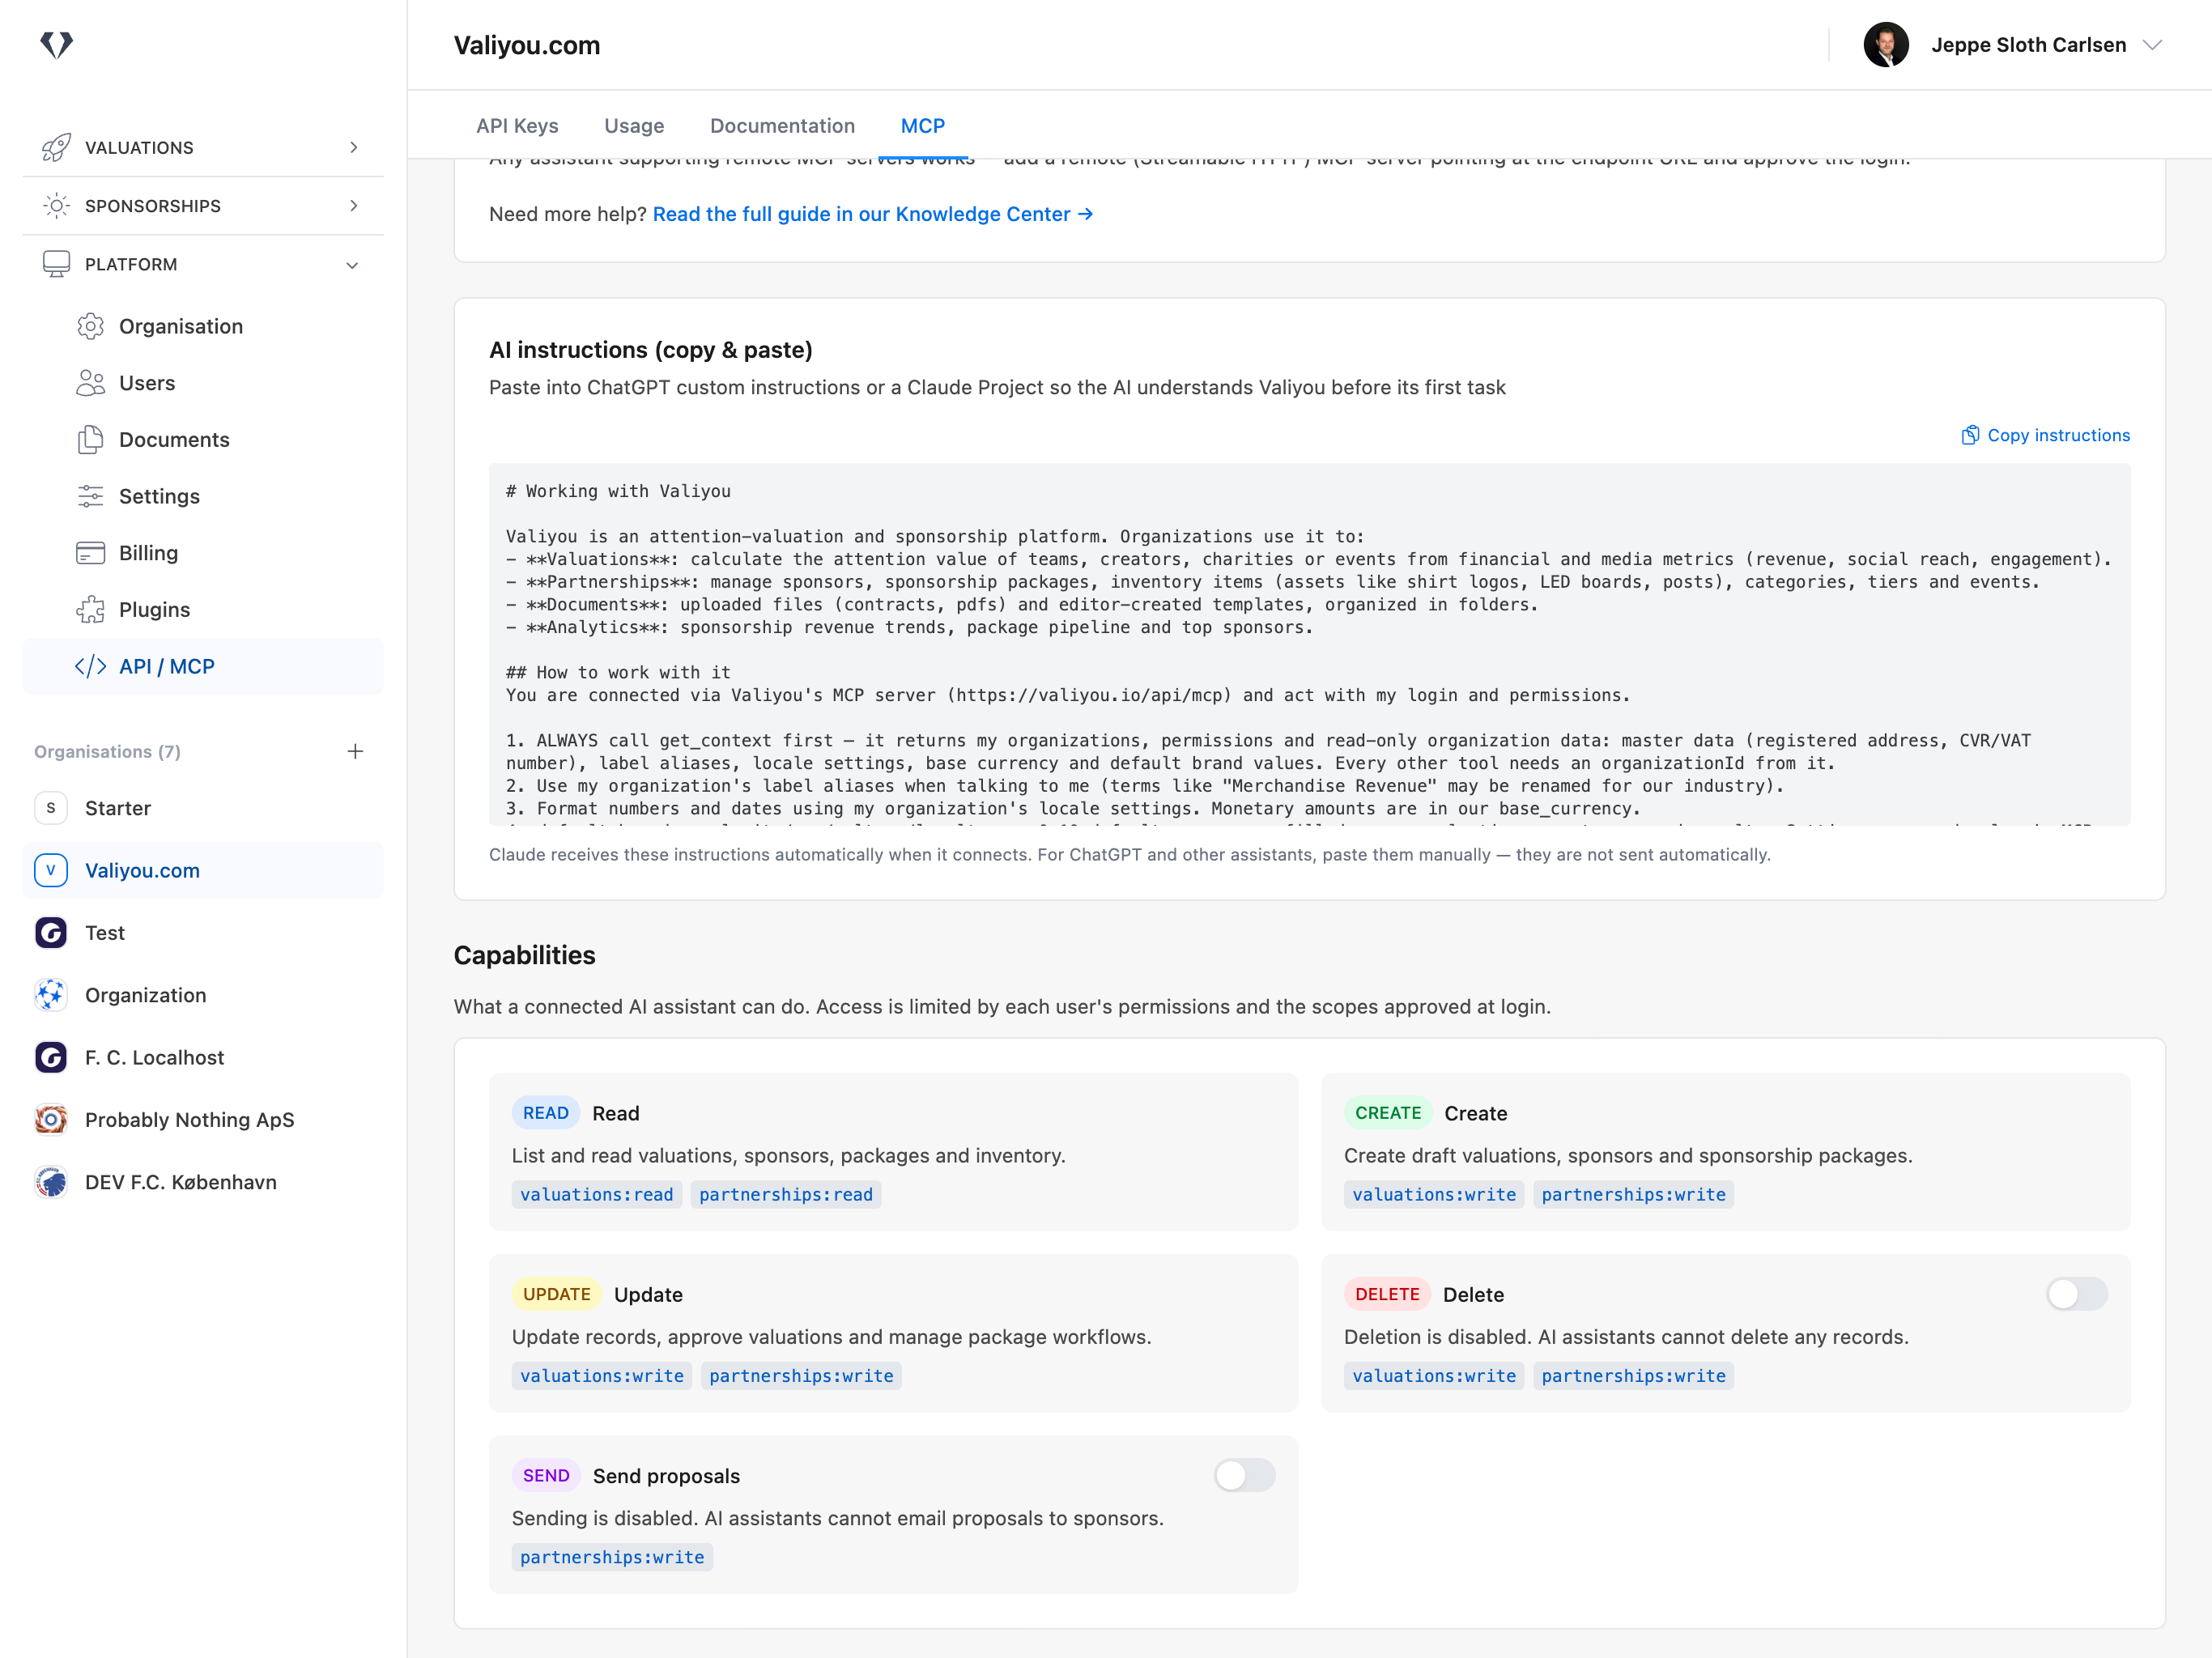The height and width of the screenshot is (1658, 2212).
Task: Collapse the Platform section chevron
Action: (x=352, y=265)
